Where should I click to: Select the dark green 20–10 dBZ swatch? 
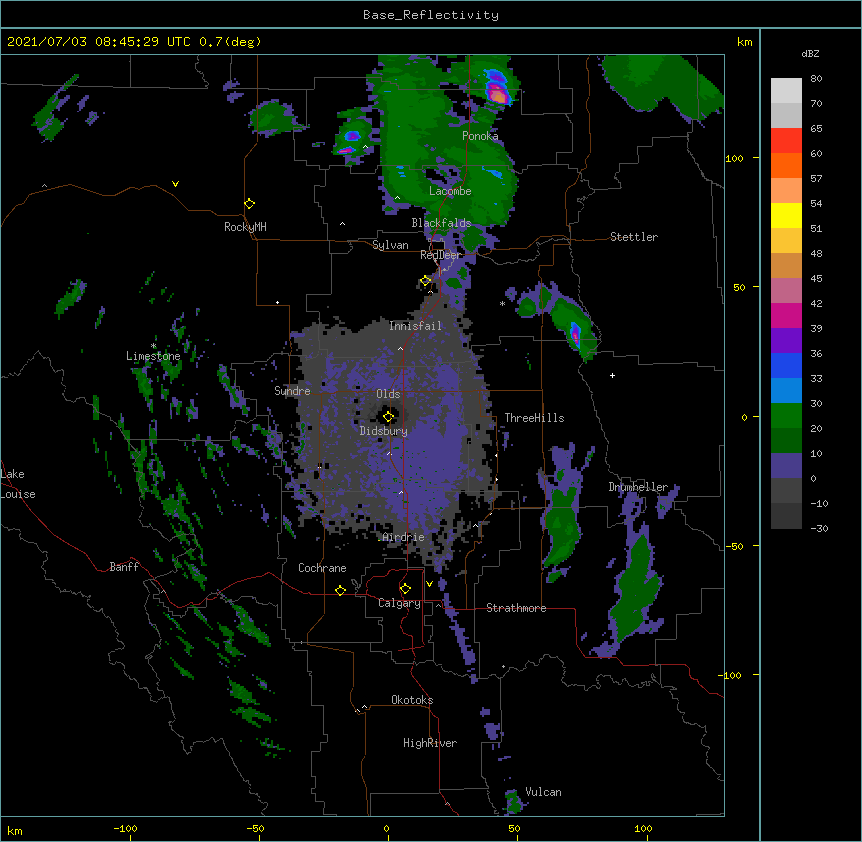pos(786,441)
